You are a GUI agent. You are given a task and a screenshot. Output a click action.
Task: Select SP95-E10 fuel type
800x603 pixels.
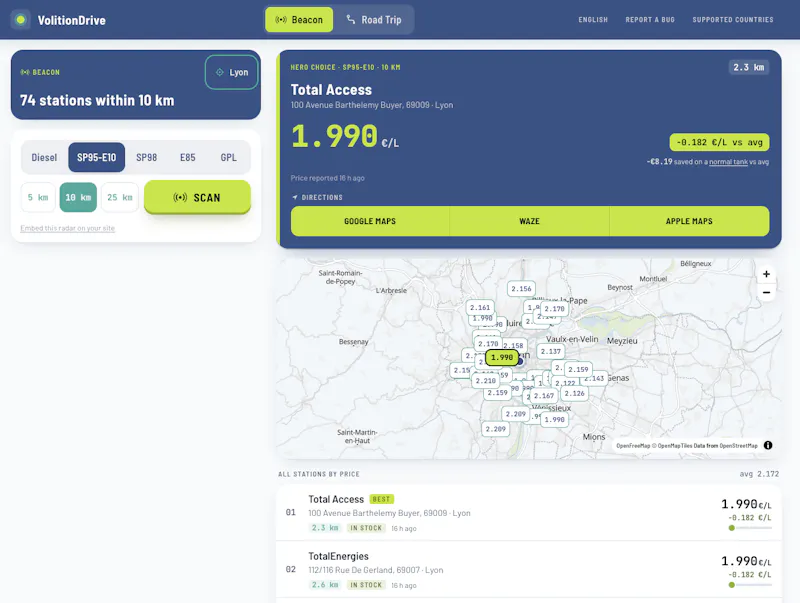96,157
